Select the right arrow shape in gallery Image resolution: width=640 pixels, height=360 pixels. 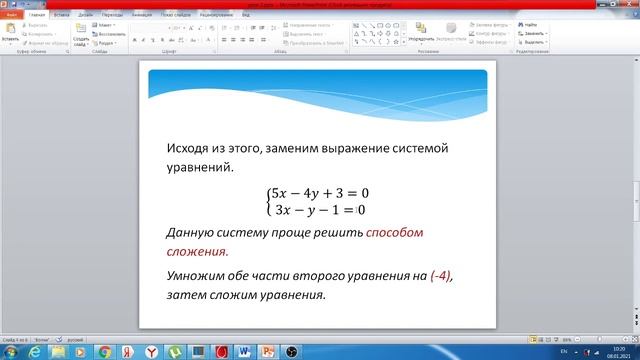(x=380, y=33)
